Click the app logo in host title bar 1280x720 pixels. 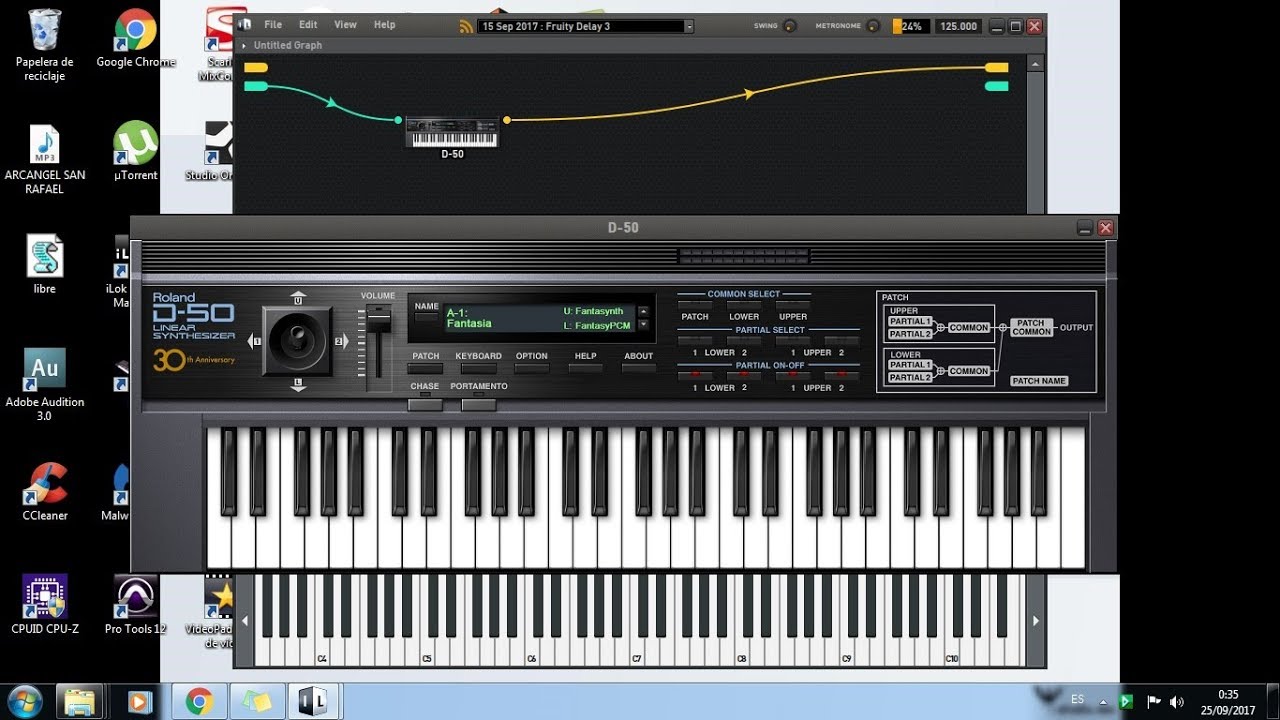[x=245, y=25]
